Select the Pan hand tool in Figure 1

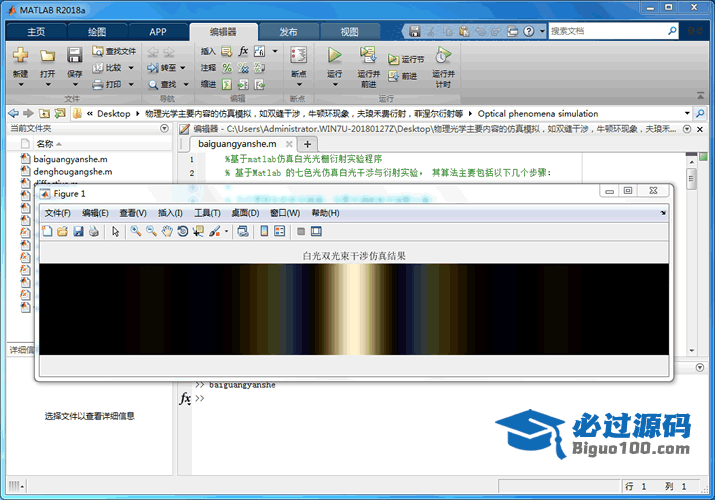click(167, 231)
